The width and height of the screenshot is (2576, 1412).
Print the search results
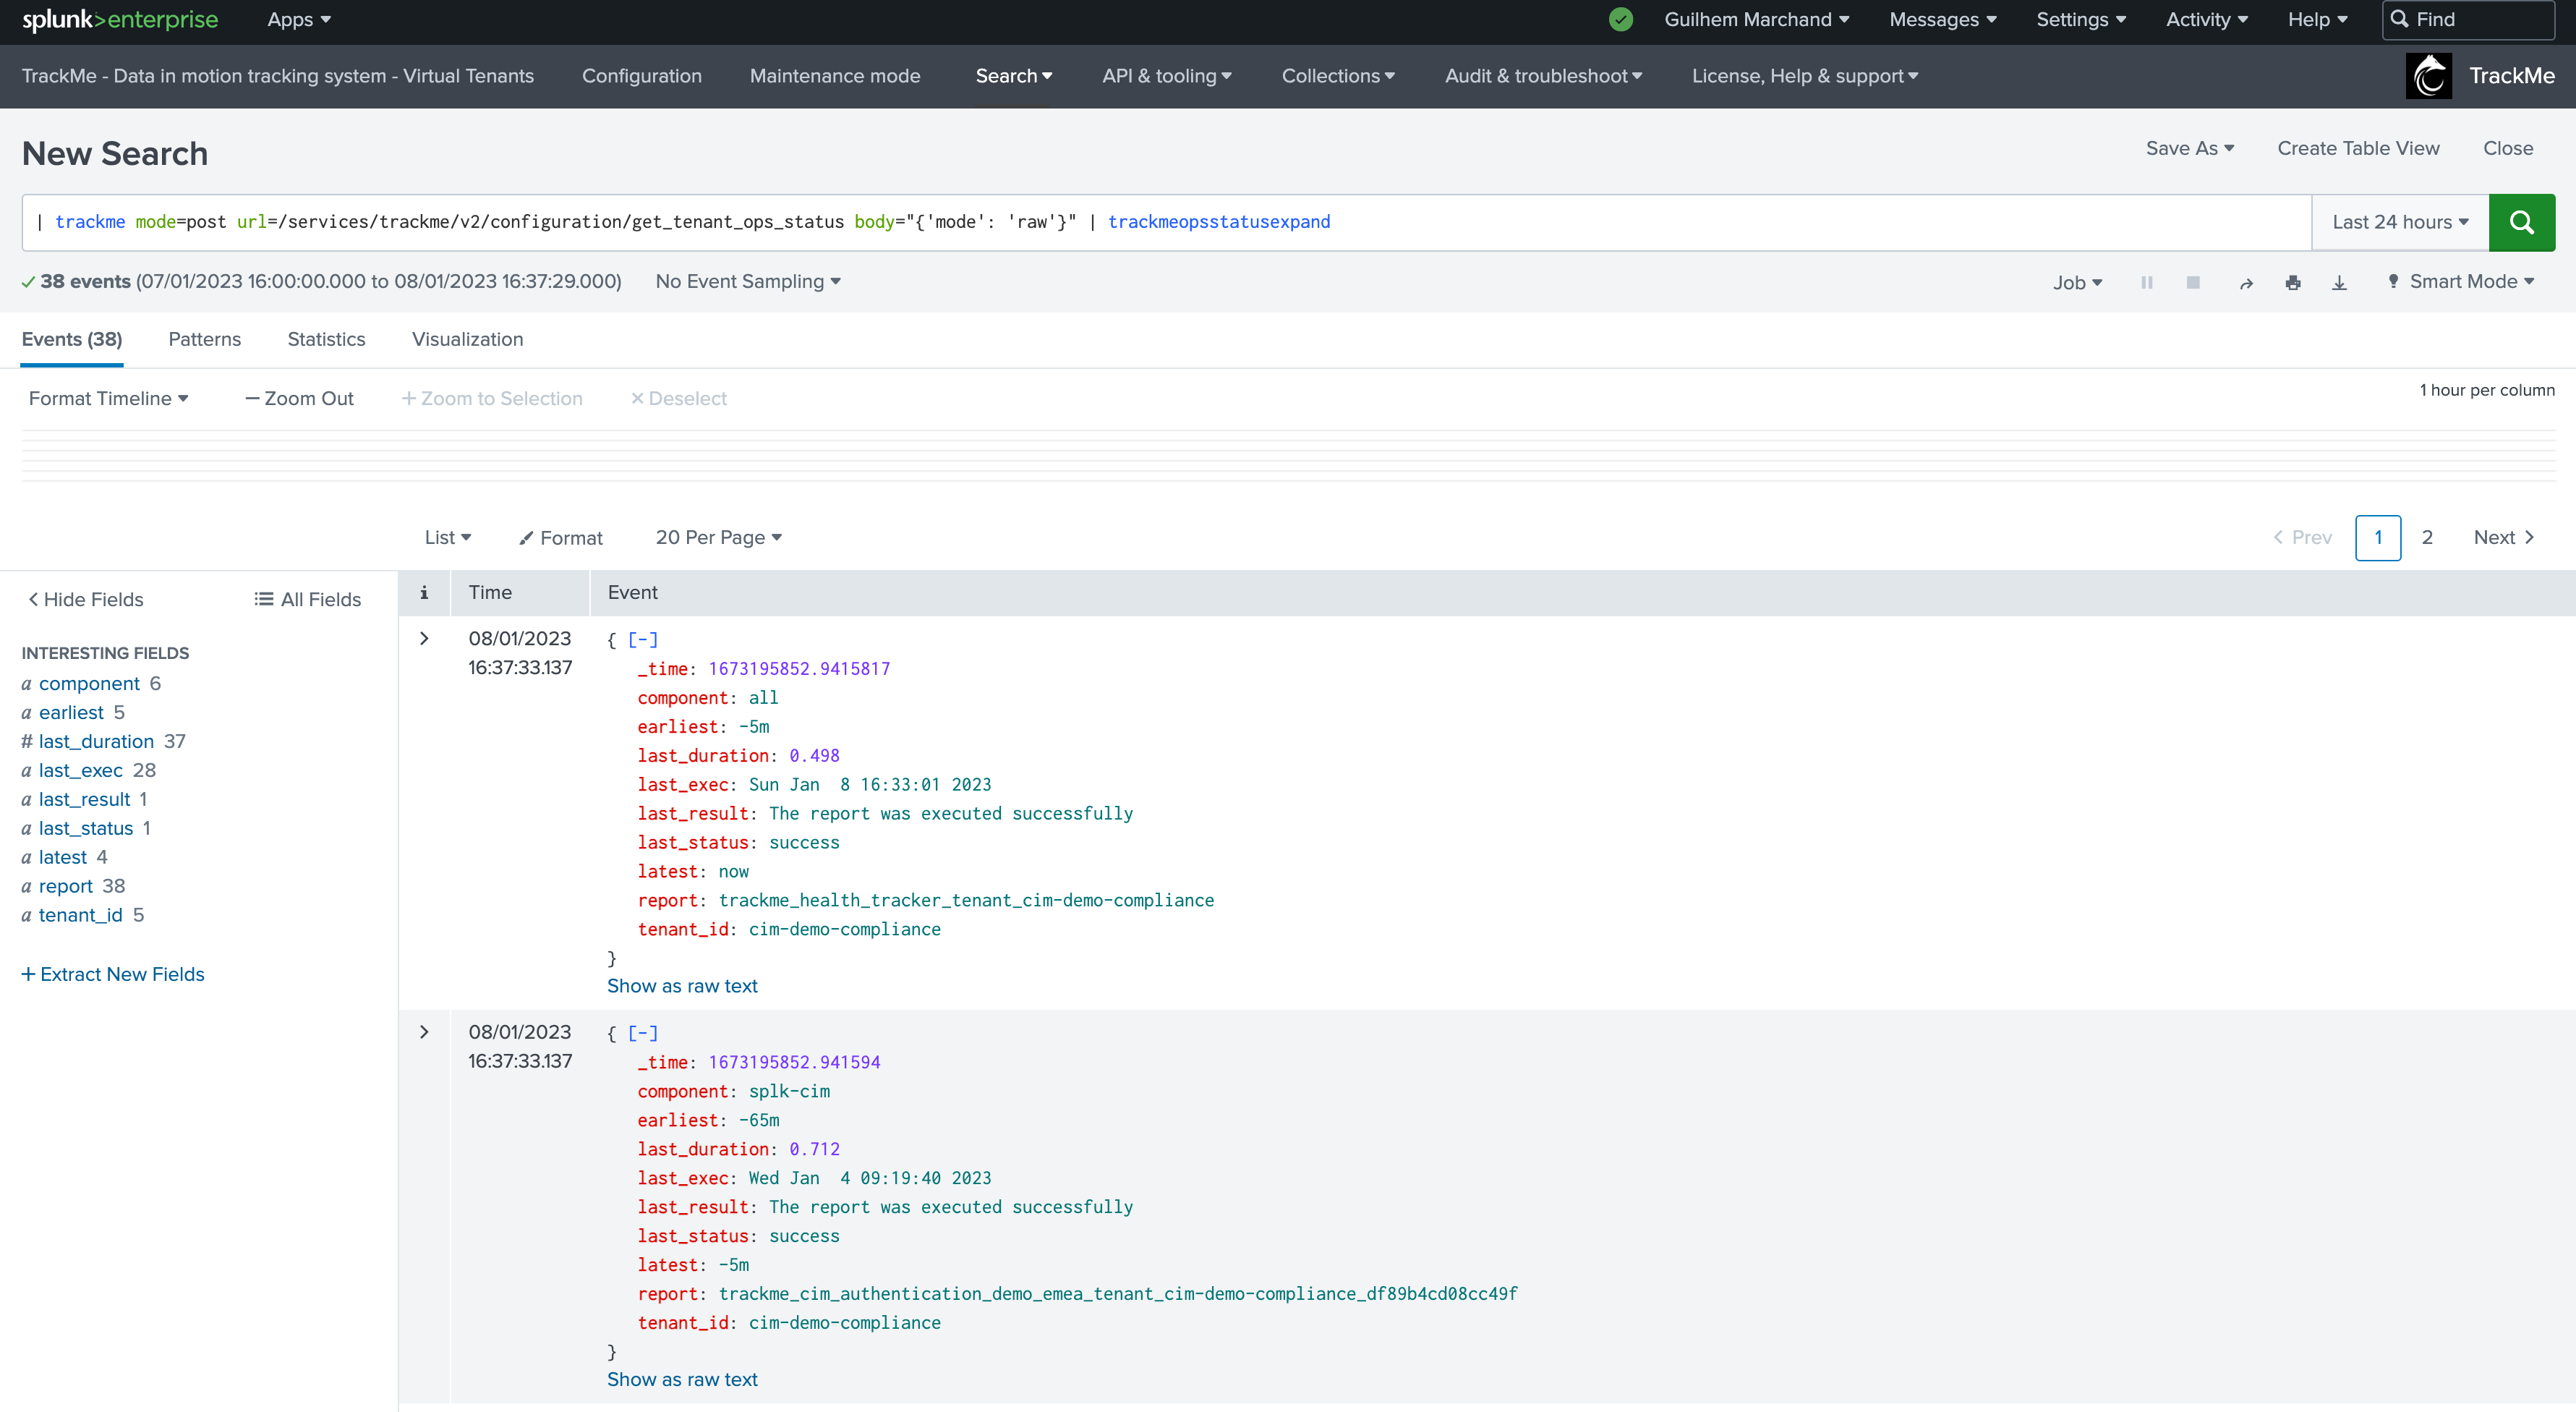(2293, 283)
